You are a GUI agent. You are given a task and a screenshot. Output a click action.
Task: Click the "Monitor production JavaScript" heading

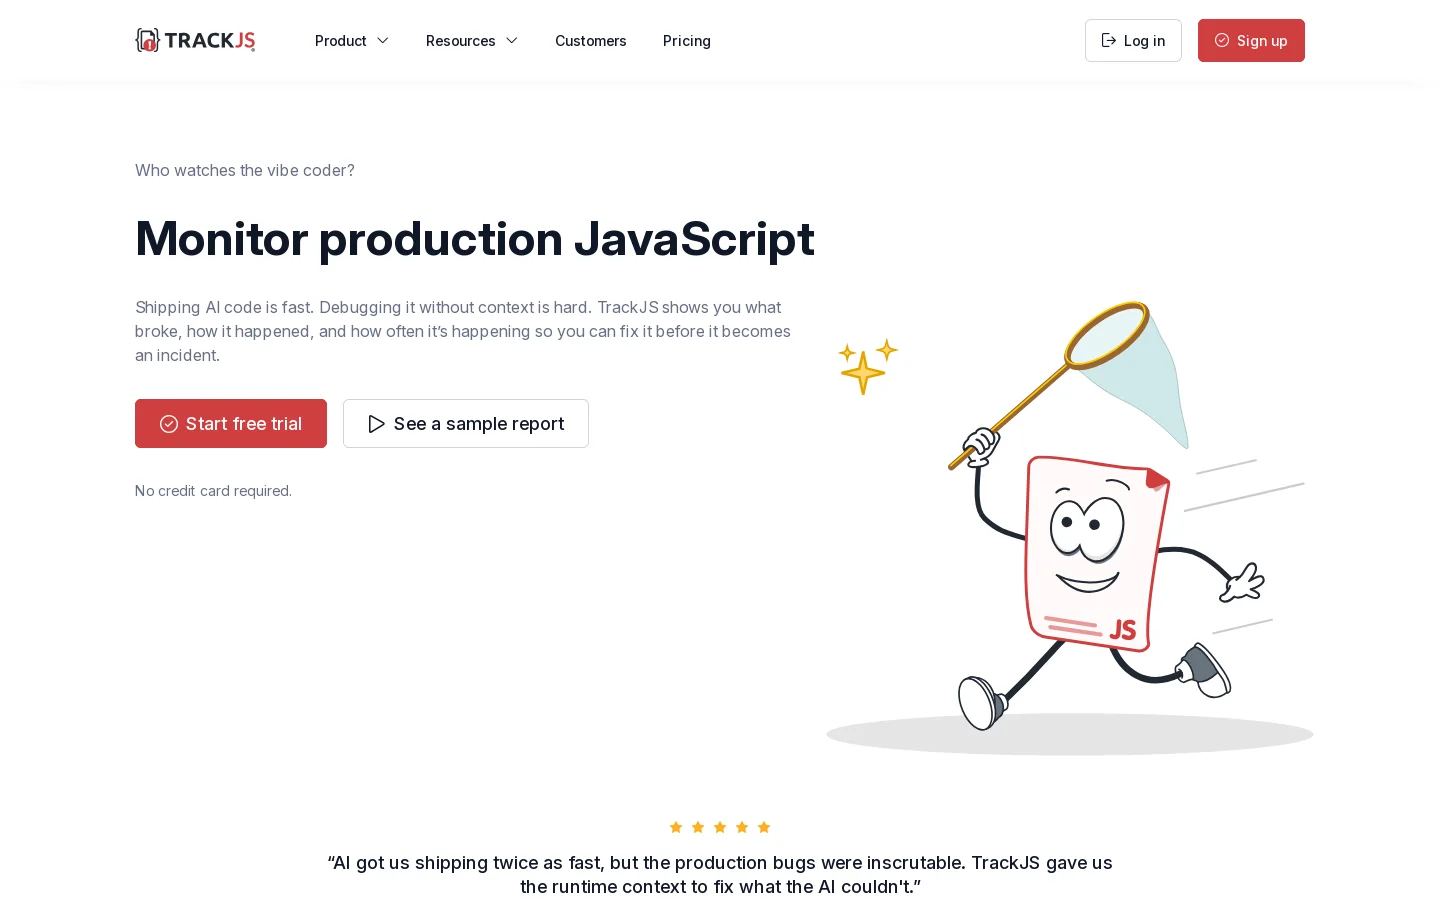(x=475, y=238)
